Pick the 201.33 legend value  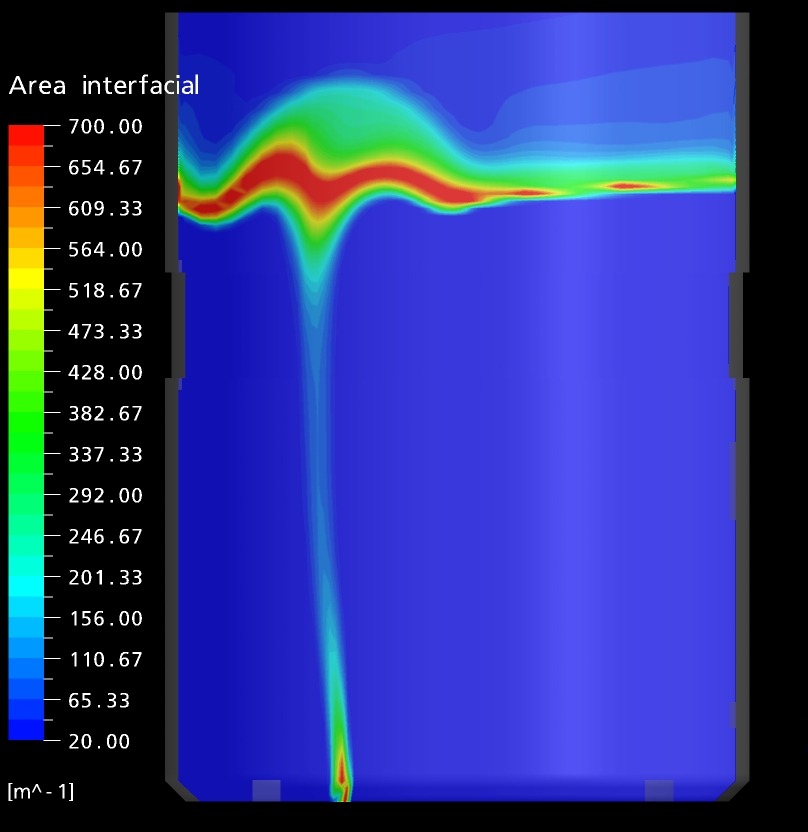coord(105,578)
